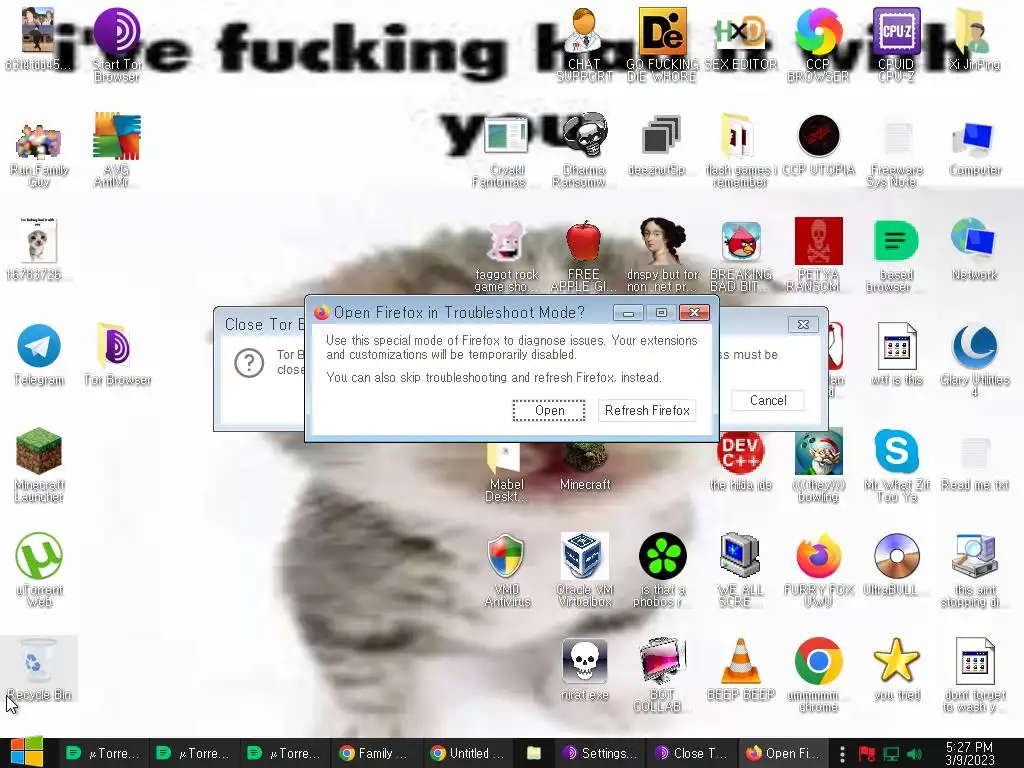1024x768 pixels.
Task: Select the dont forget to wash file
Action: click(x=974, y=674)
